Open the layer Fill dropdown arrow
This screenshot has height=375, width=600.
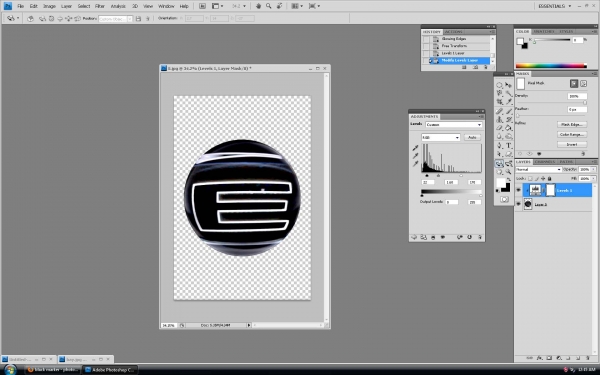593,179
